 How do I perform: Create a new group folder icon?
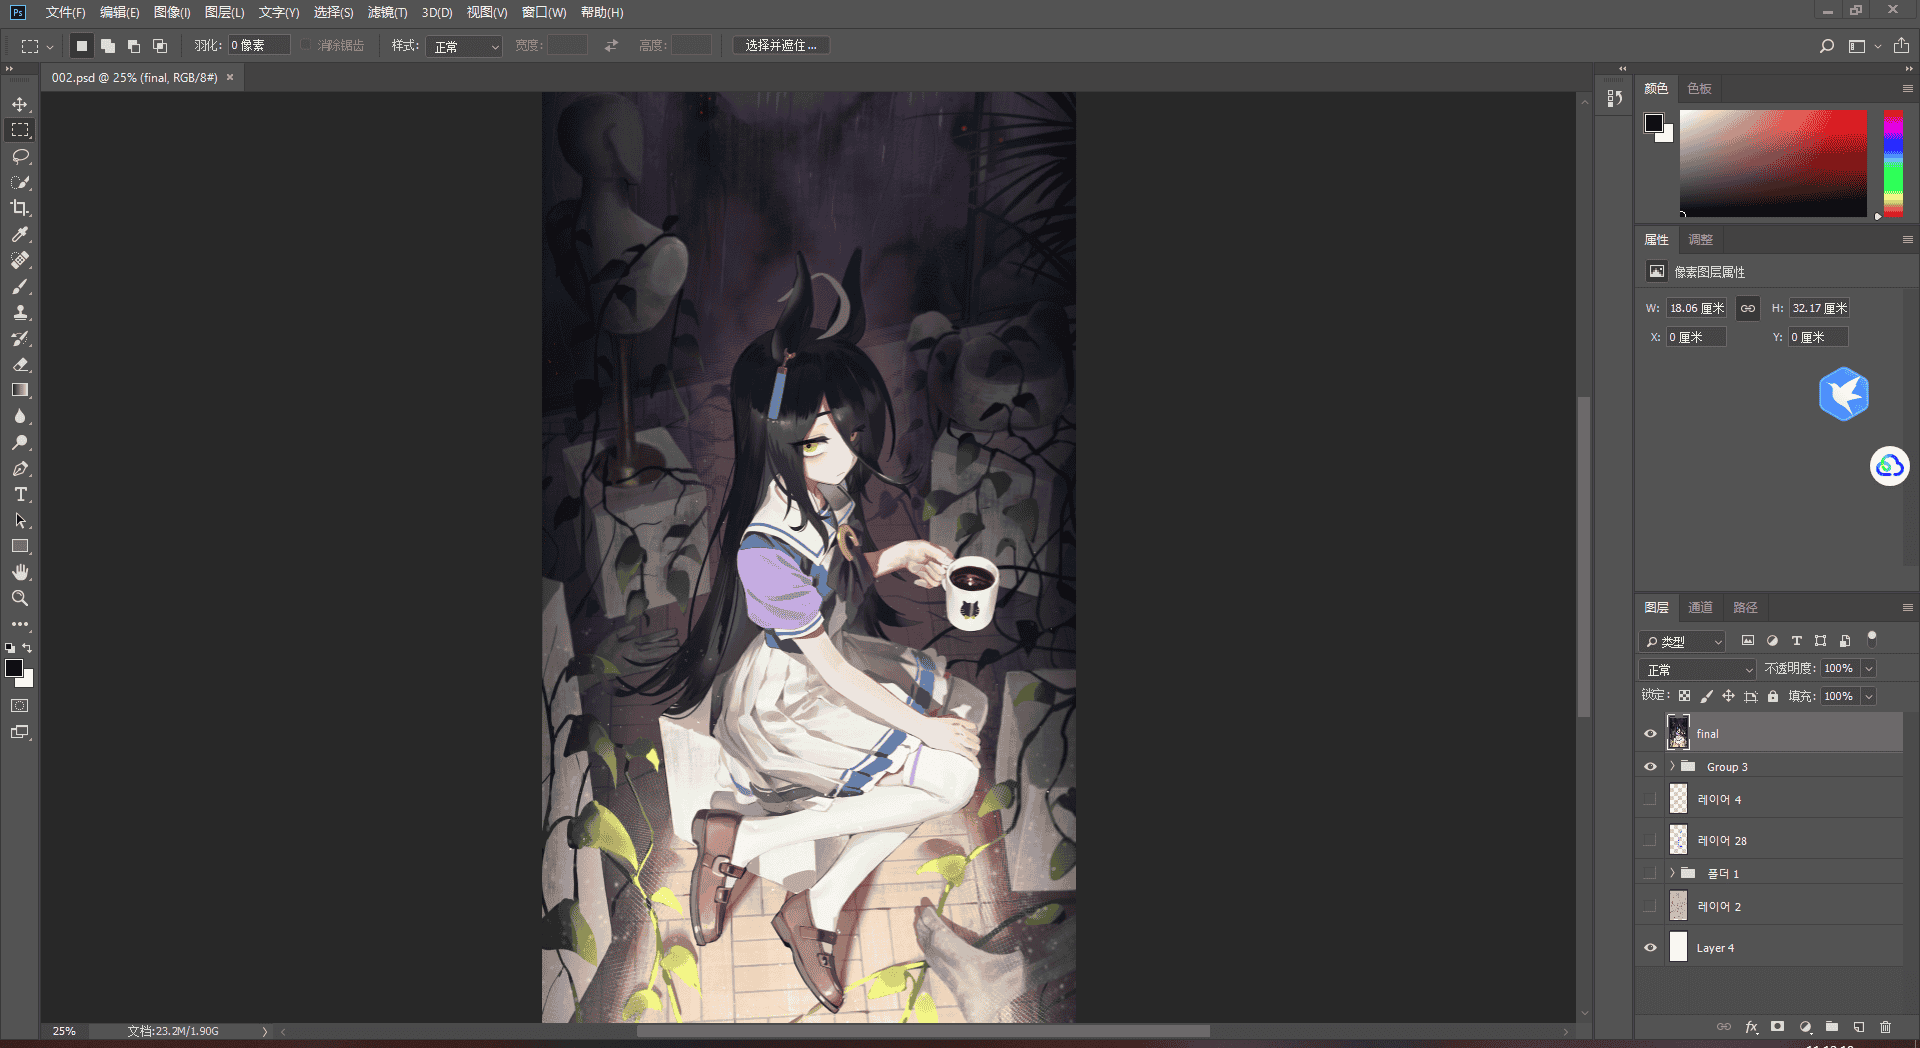(1832, 1027)
